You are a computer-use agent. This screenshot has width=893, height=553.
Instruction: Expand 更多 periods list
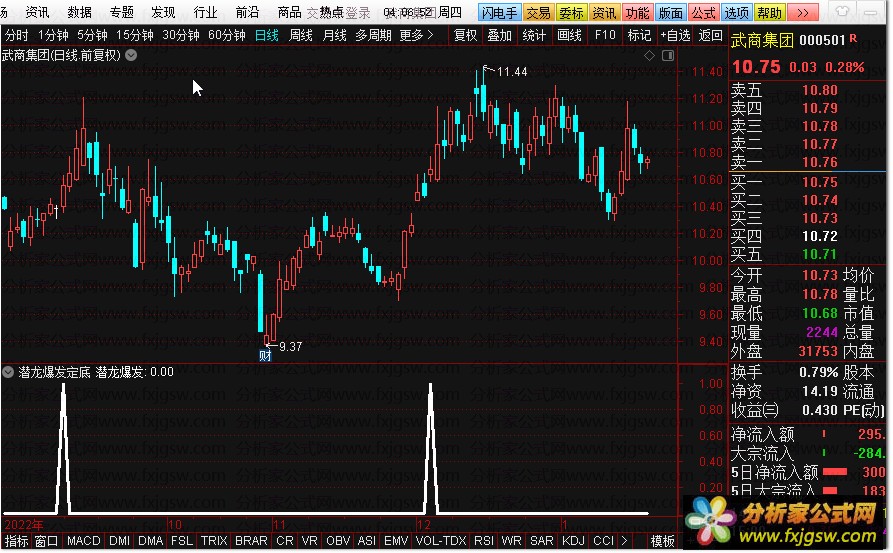tap(416, 35)
